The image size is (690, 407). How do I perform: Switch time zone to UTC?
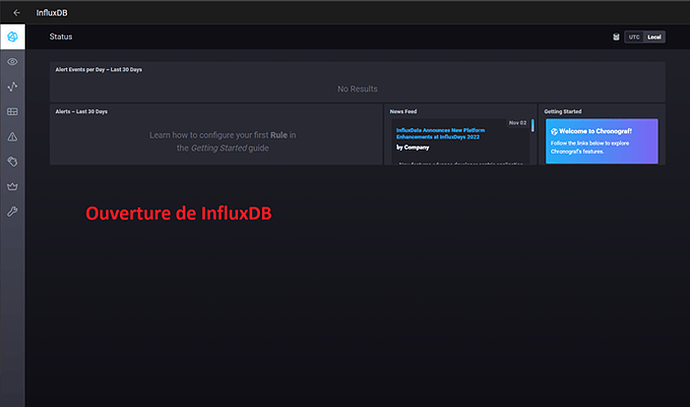[634, 37]
